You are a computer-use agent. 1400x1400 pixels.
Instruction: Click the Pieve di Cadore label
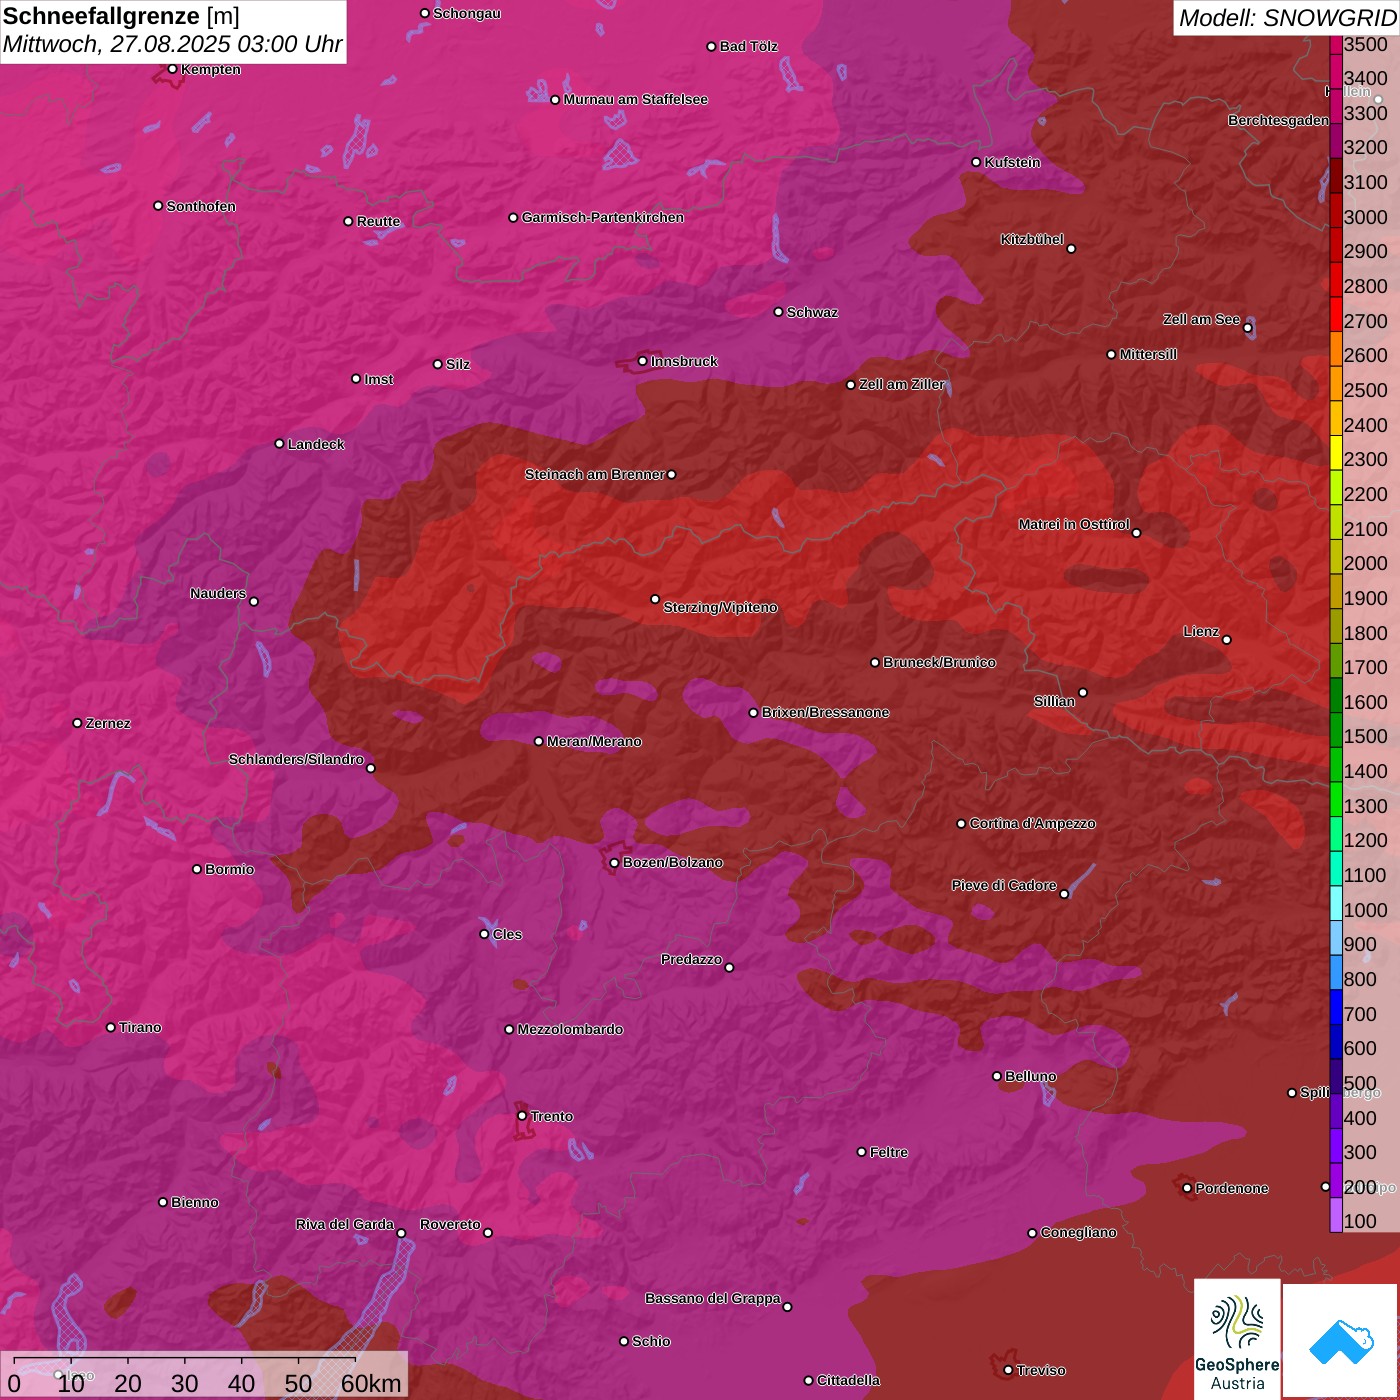tap(1003, 885)
